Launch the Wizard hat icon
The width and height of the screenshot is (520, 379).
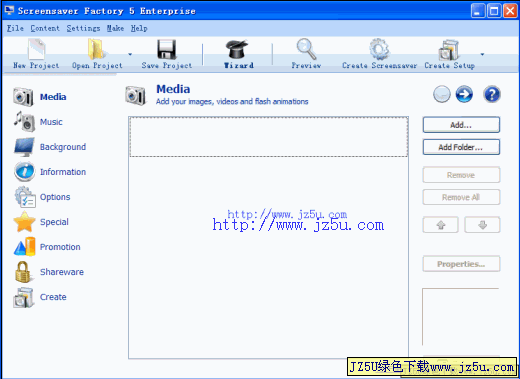point(237,49)
